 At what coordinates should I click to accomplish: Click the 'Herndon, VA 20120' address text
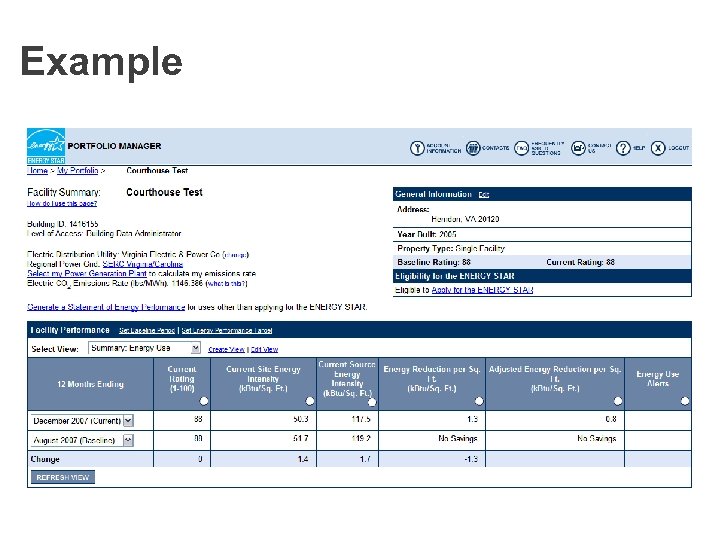coord(465,219)
